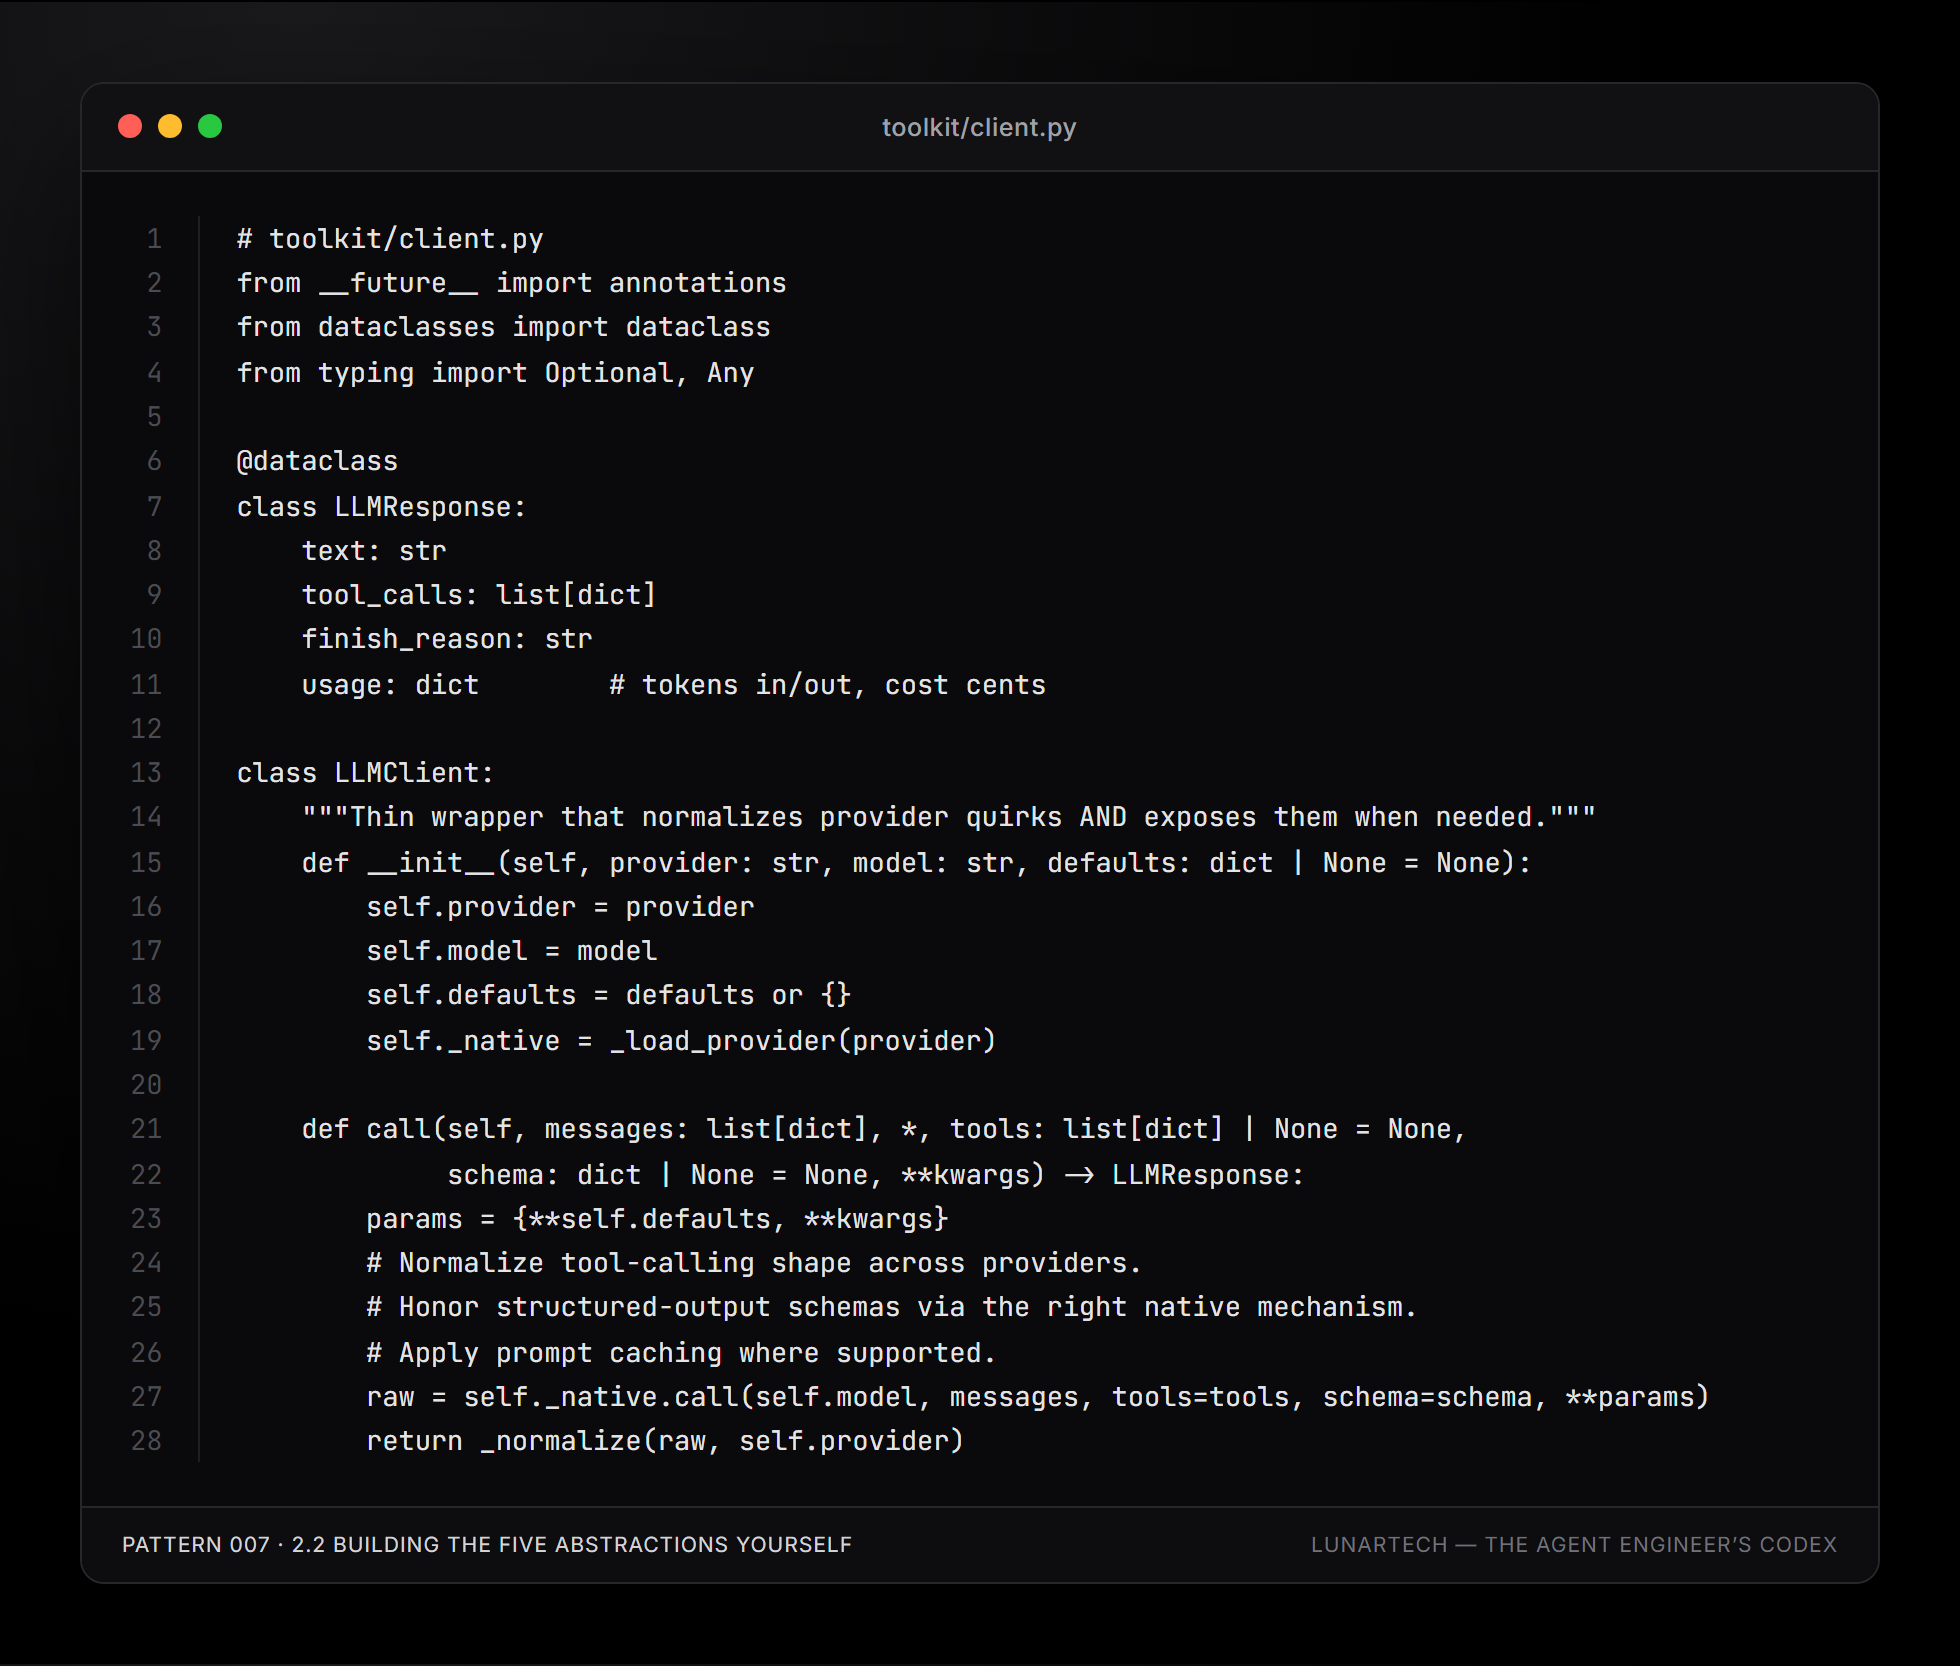
Task: Click 'self.provider = provider' assignment
Action: [560, 907]
